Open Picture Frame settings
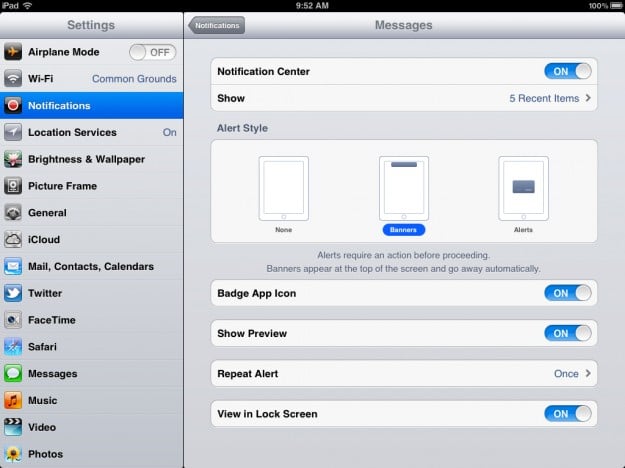625x468 pixels. (92, 186)
